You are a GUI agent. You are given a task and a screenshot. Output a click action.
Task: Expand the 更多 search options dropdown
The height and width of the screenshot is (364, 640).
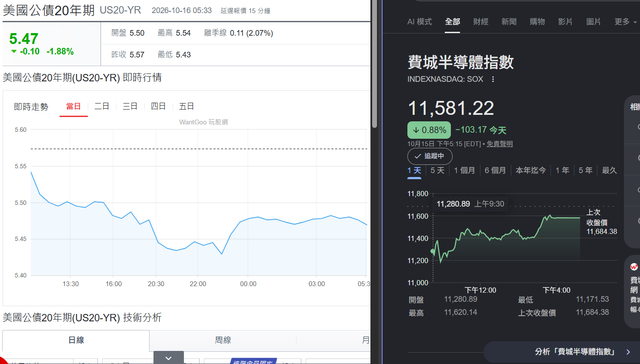coord(625,22)
